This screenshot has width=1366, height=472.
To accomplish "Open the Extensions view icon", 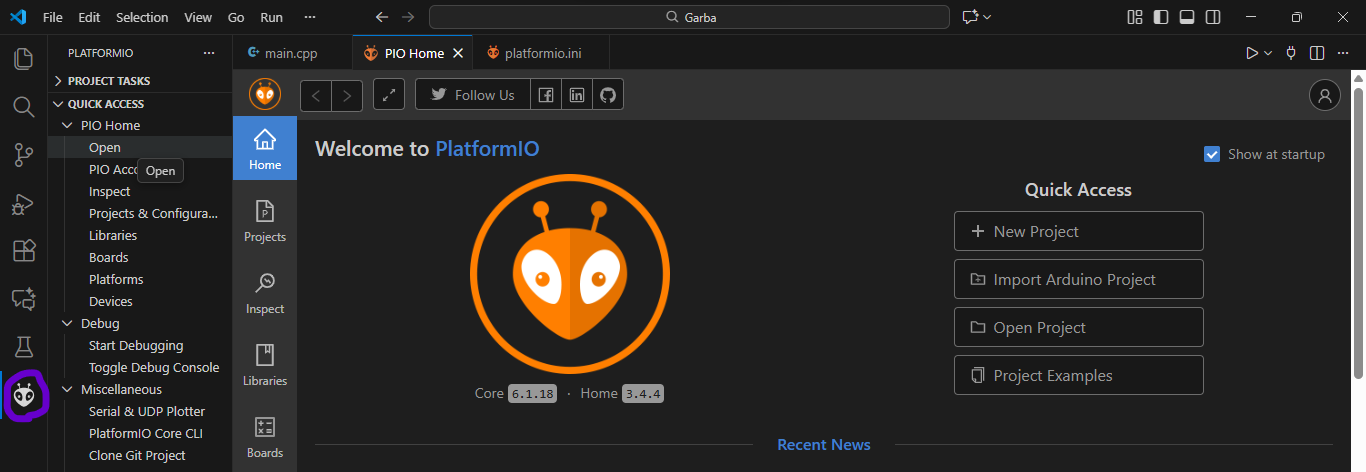I will pos(24,250).
